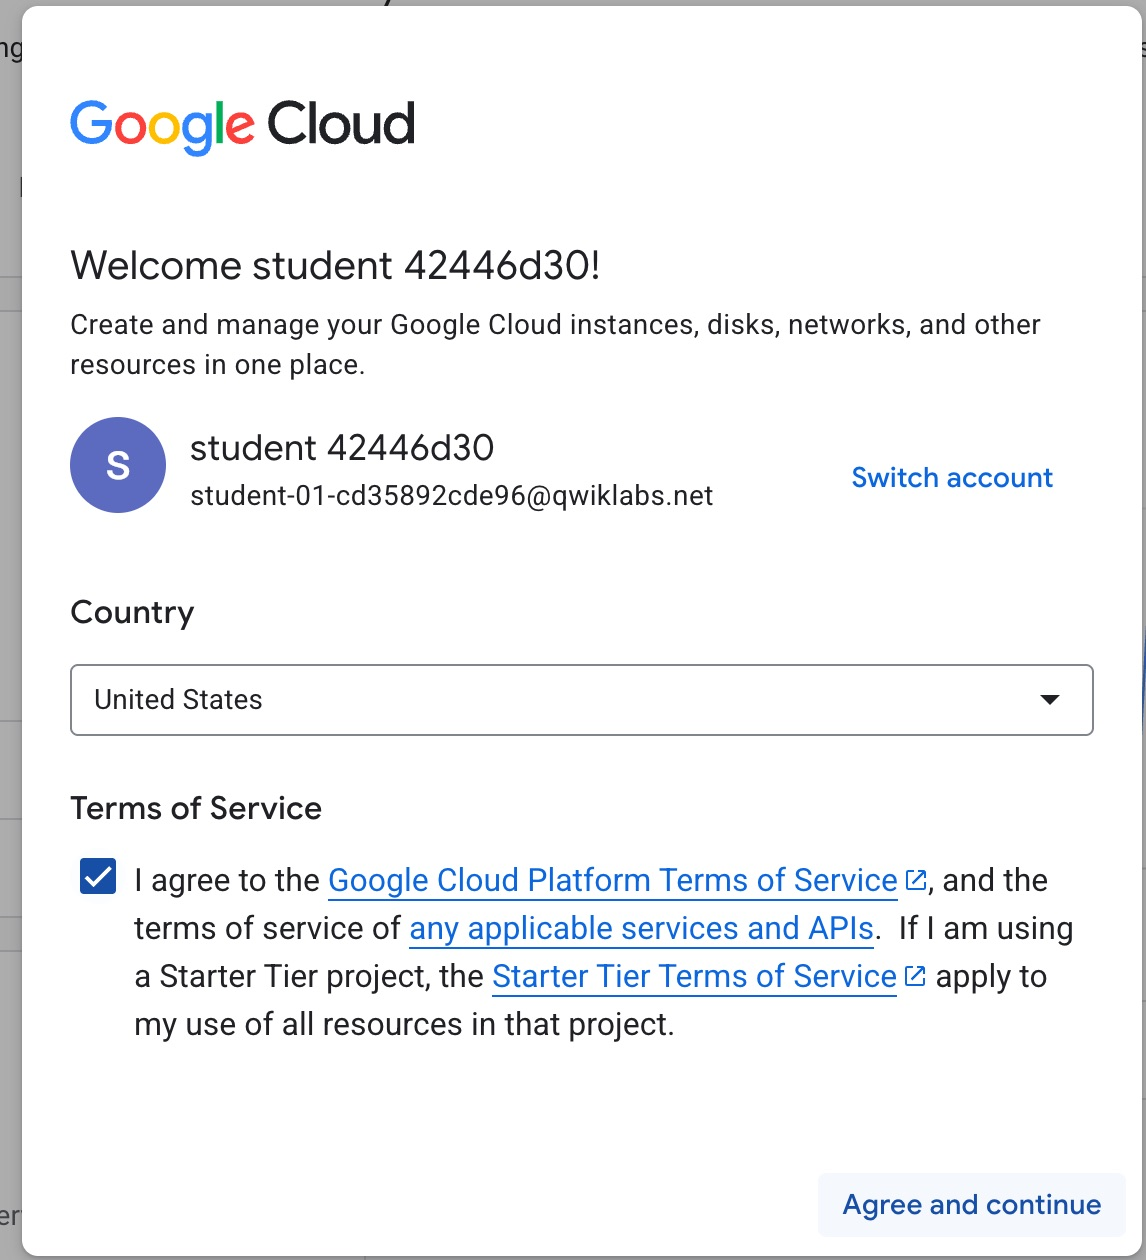Click the account name student 42446d30

(342, 448)
